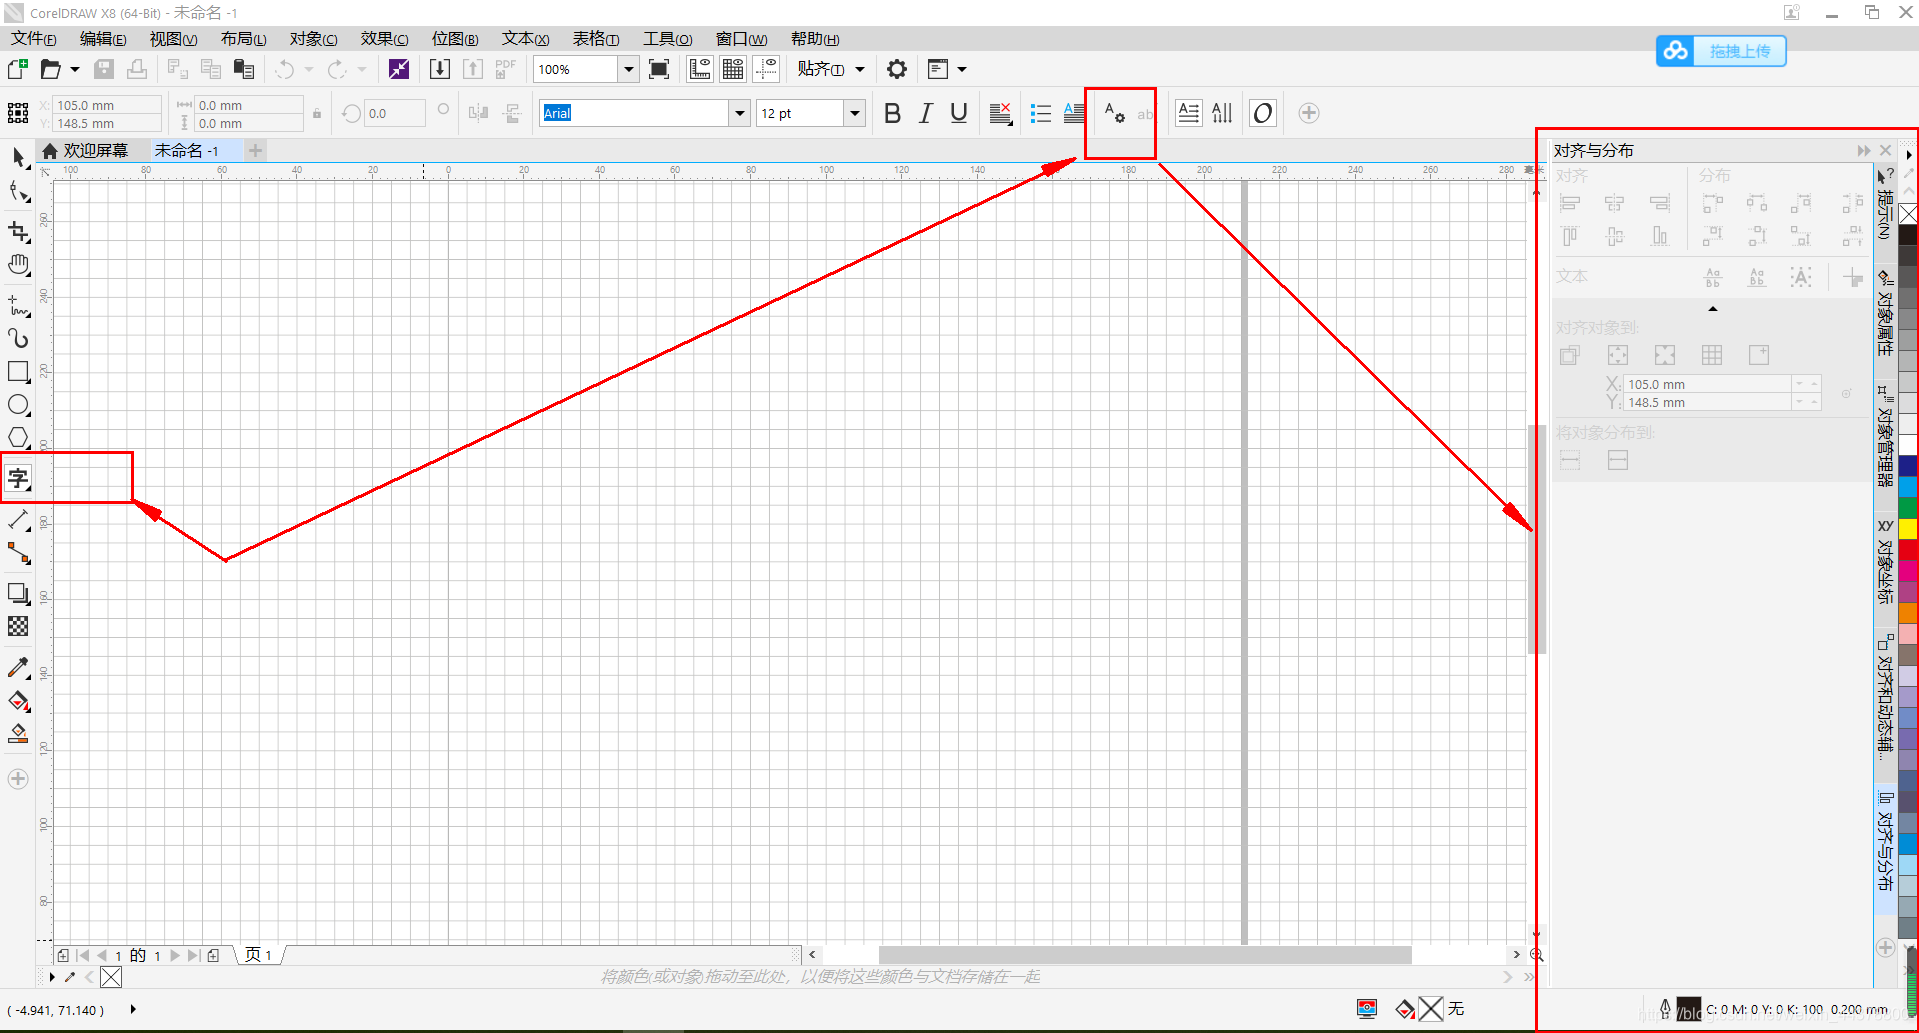Viewport: 1919px width, 1033px height.
Task: Select the Pick tool
Action: click(x=18, y=157)
